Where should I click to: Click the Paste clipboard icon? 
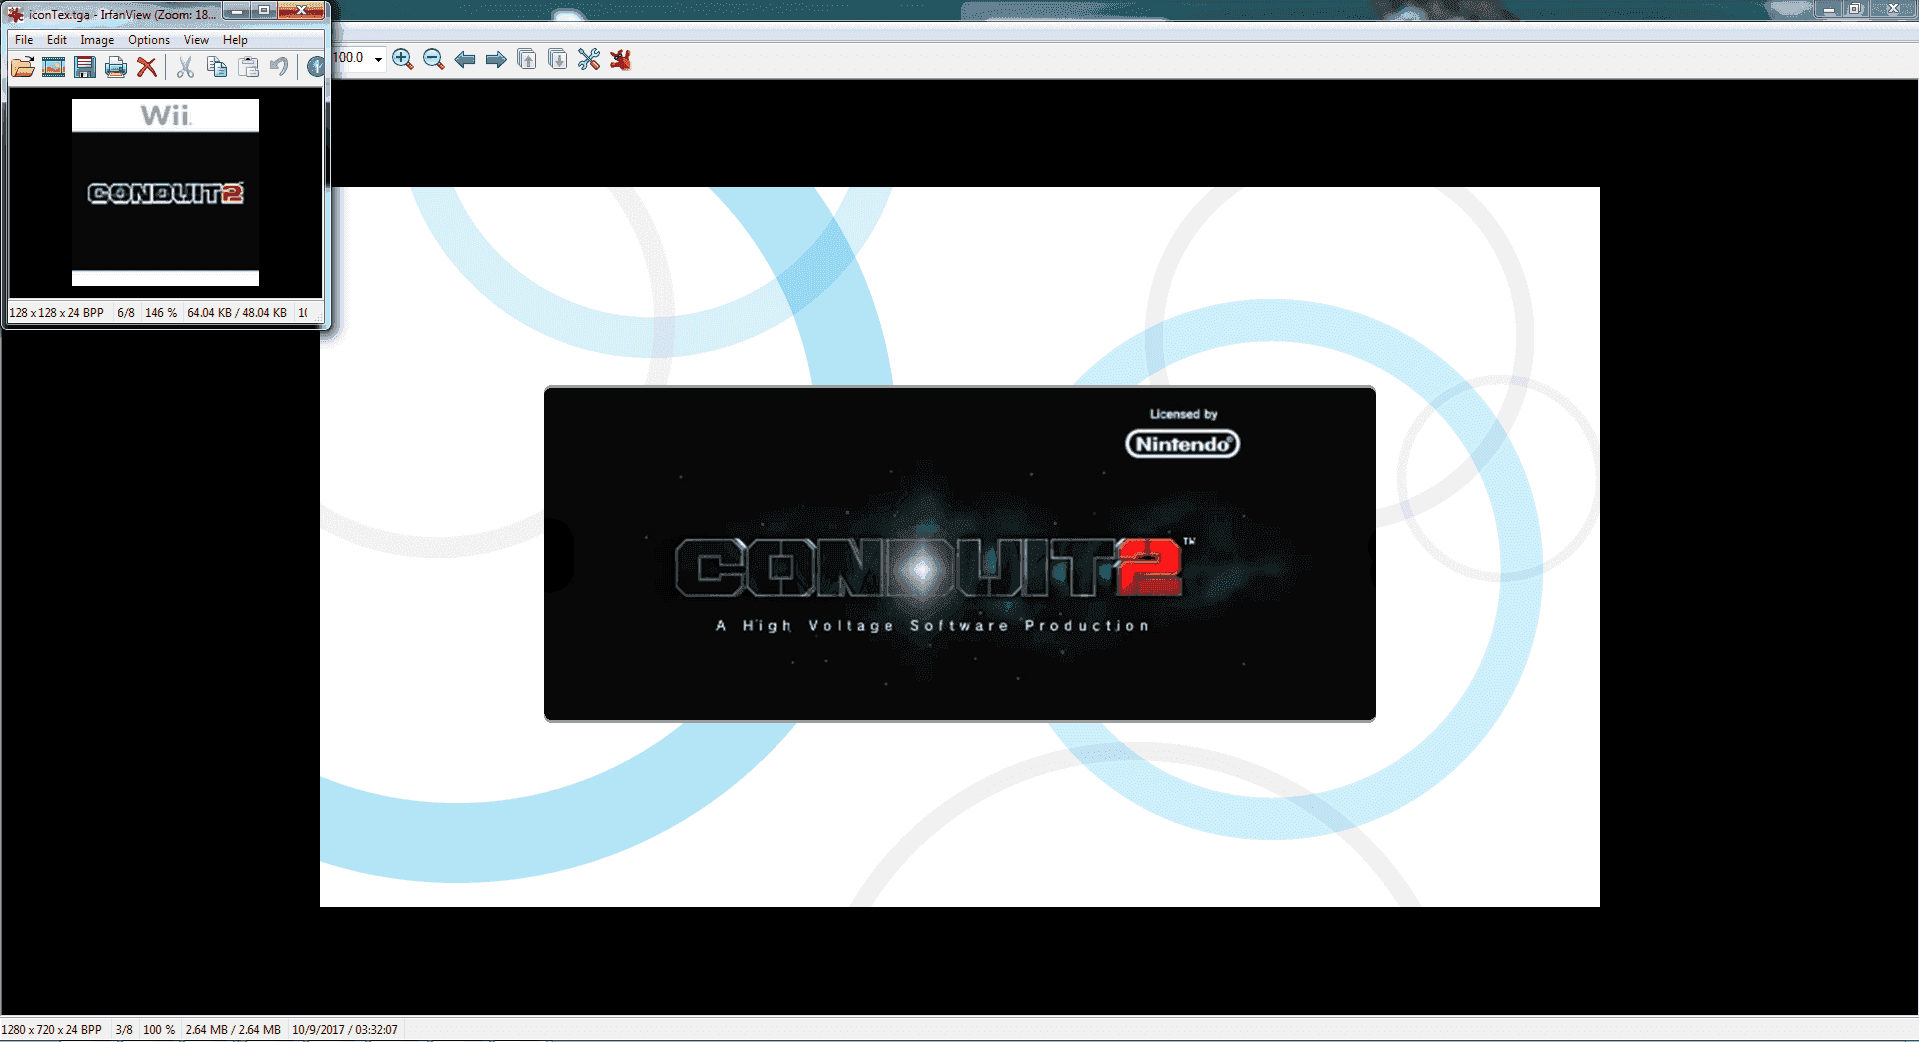pyautogui.click(x=248, y=67)
